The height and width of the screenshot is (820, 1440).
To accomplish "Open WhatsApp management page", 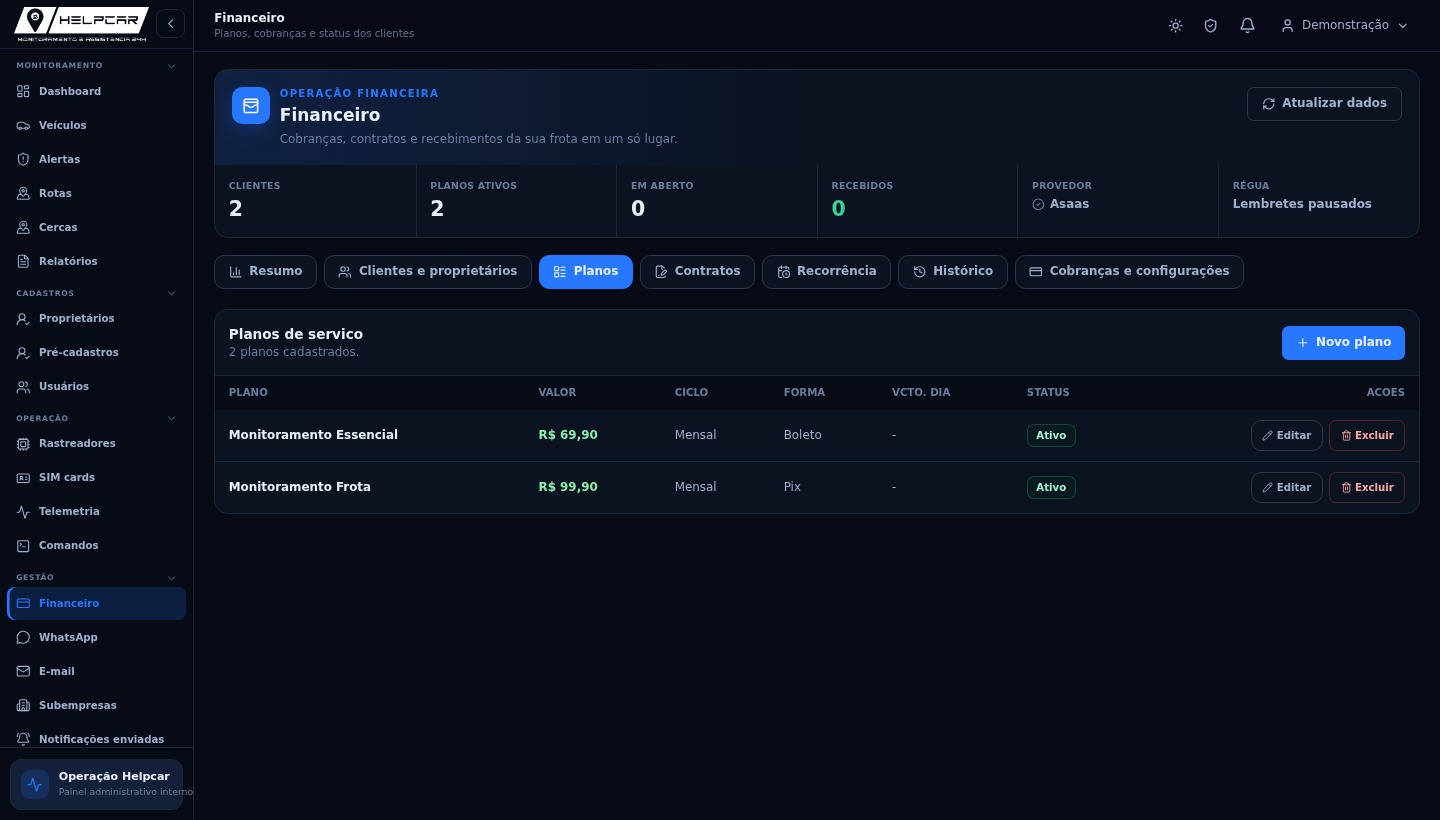I will (x=96, y=637).
